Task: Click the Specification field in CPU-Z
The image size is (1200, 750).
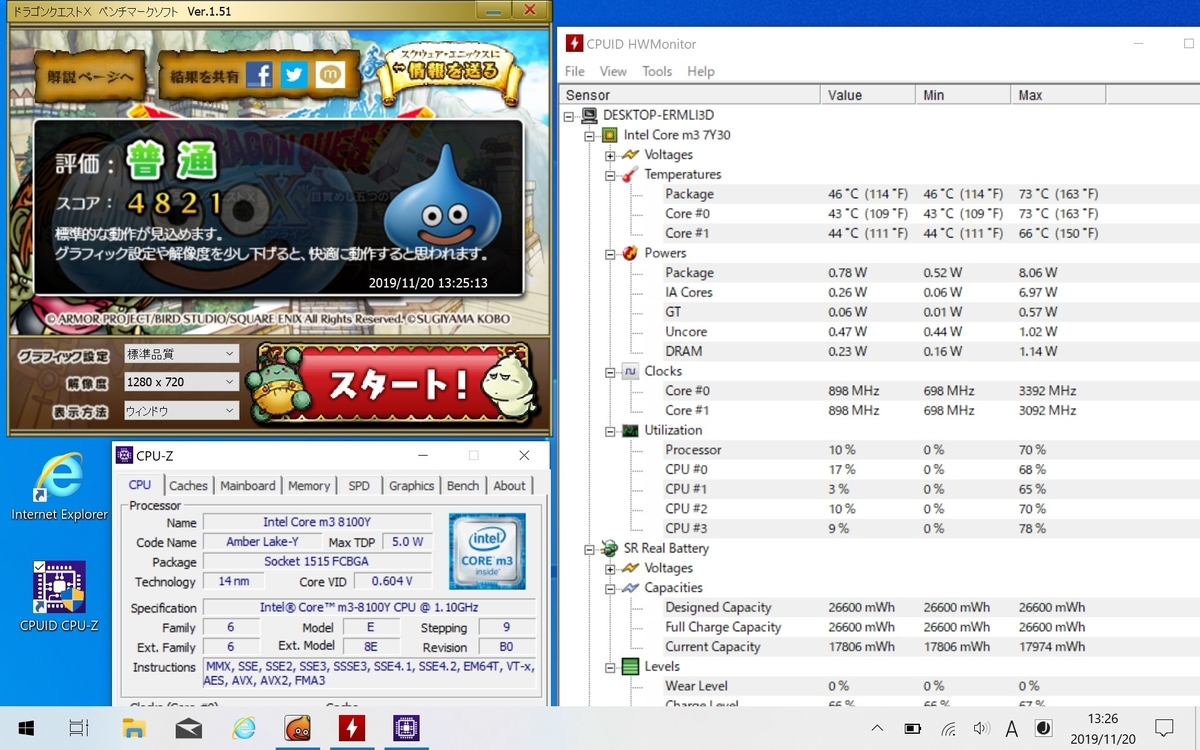Action: (370, 608)
